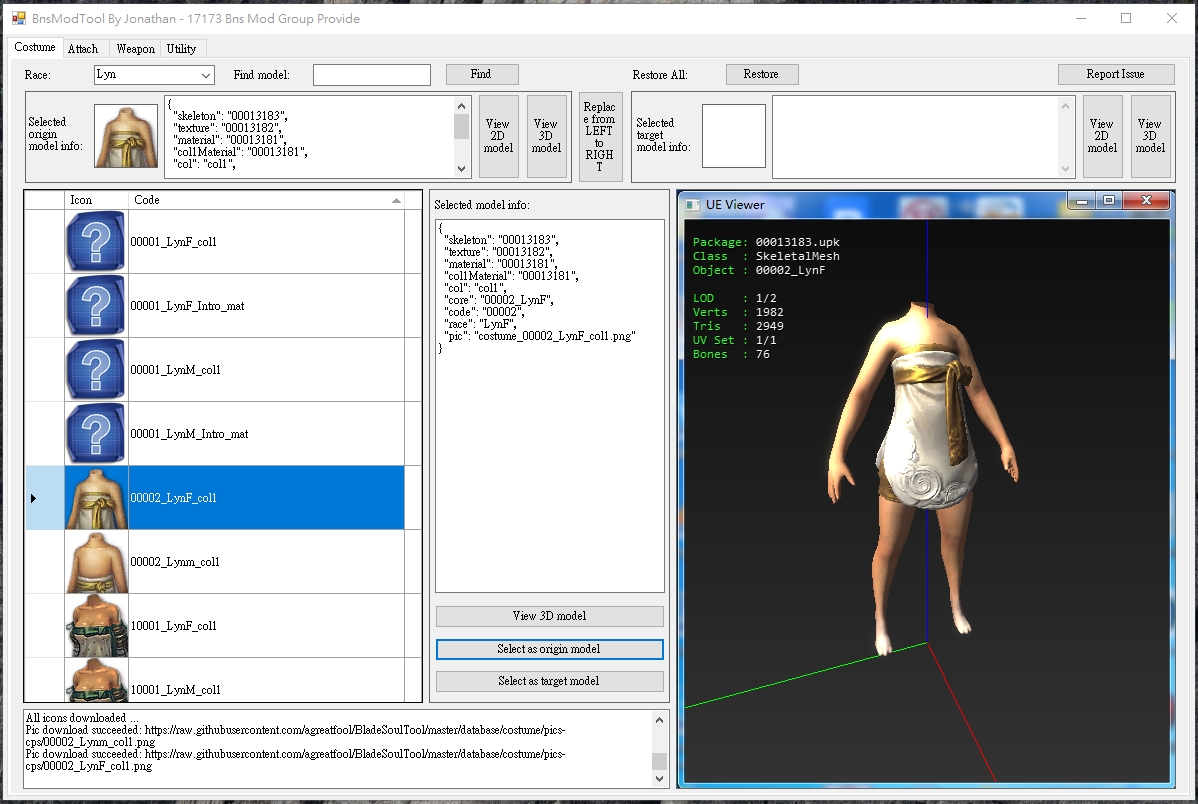Click the UE Viewer window icon
1198x804 pixels.
coord(692,205)
